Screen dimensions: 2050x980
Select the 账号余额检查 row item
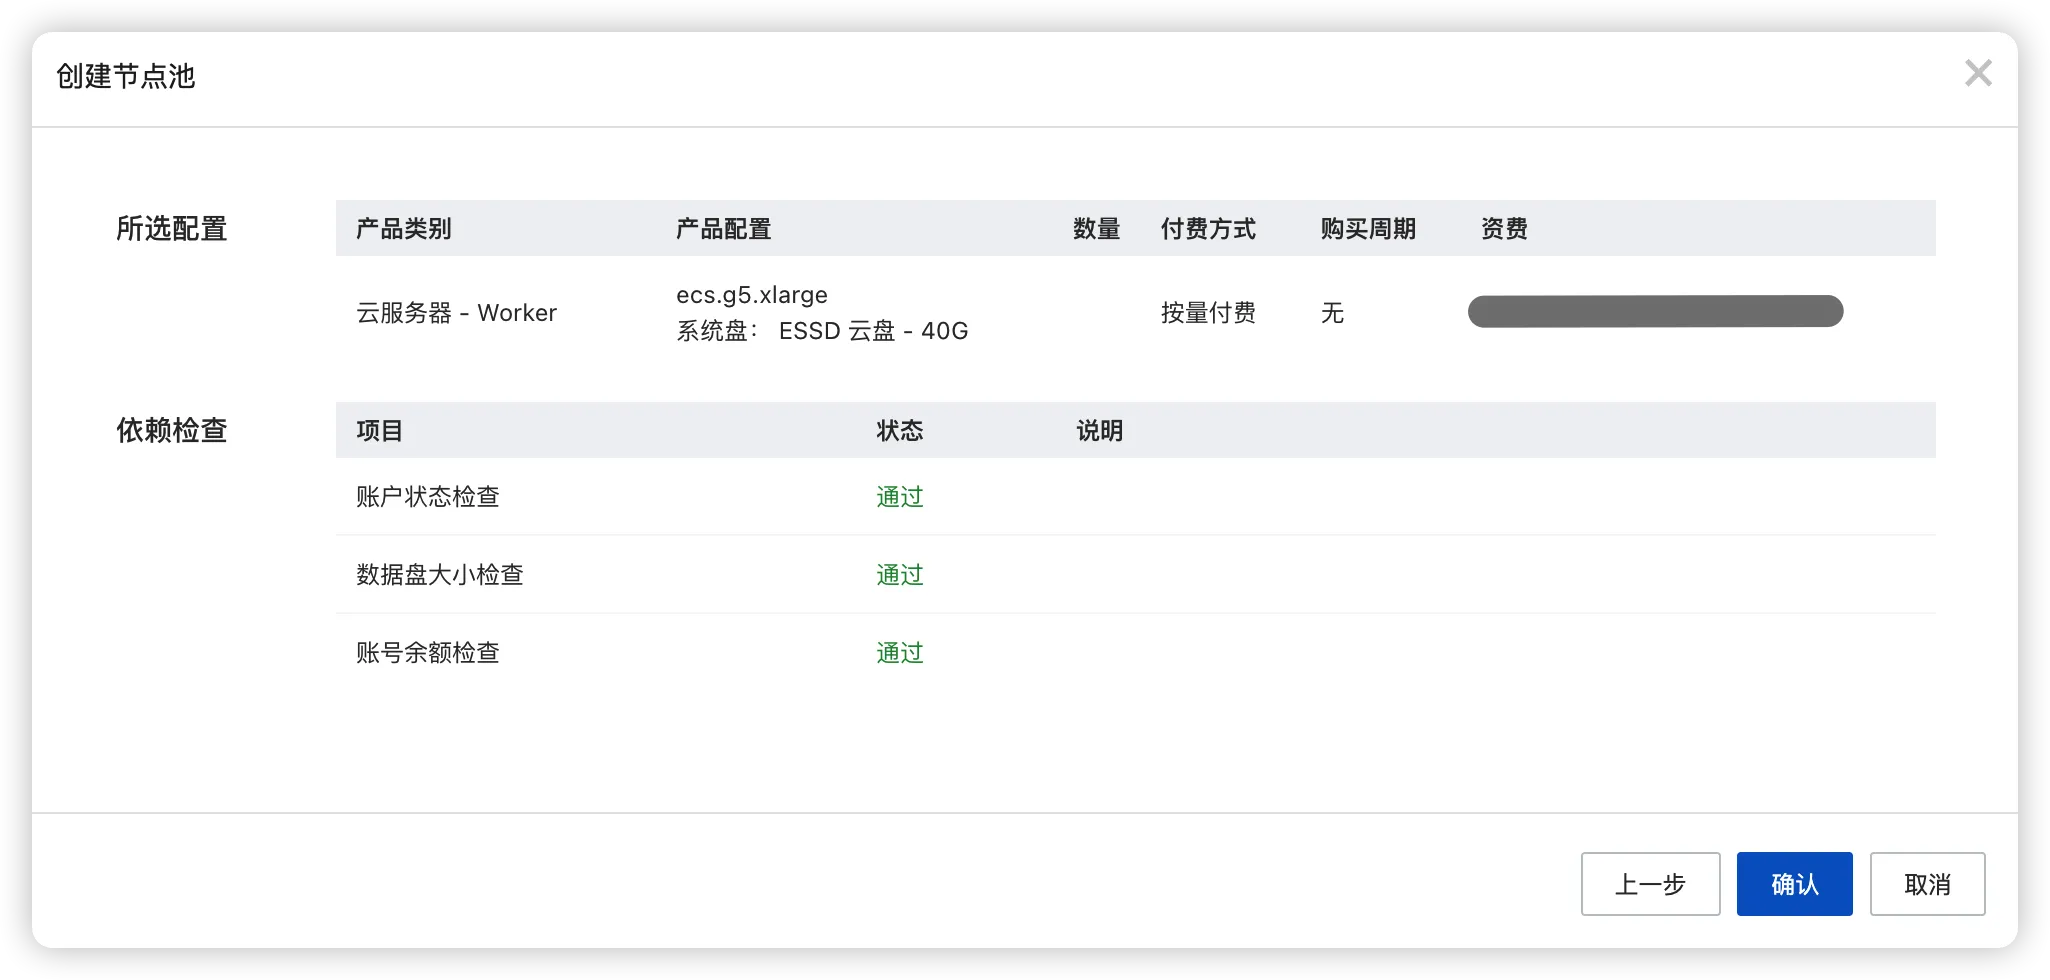click(428, 653)
